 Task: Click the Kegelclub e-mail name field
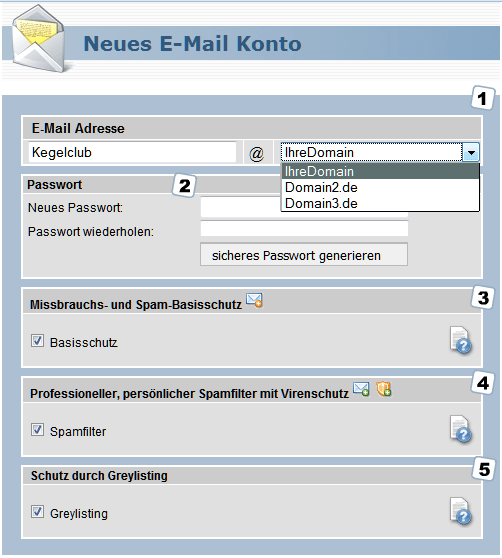[132, 153]
